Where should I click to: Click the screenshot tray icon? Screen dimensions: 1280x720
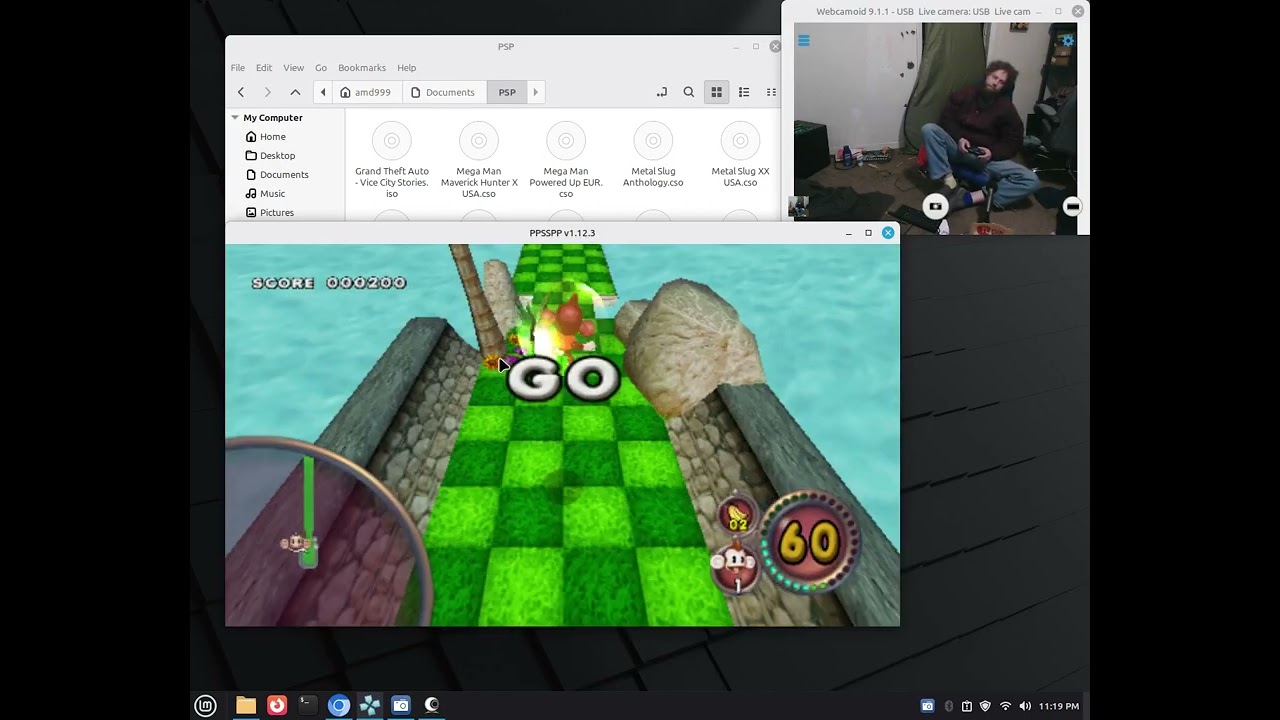point(927,706)
